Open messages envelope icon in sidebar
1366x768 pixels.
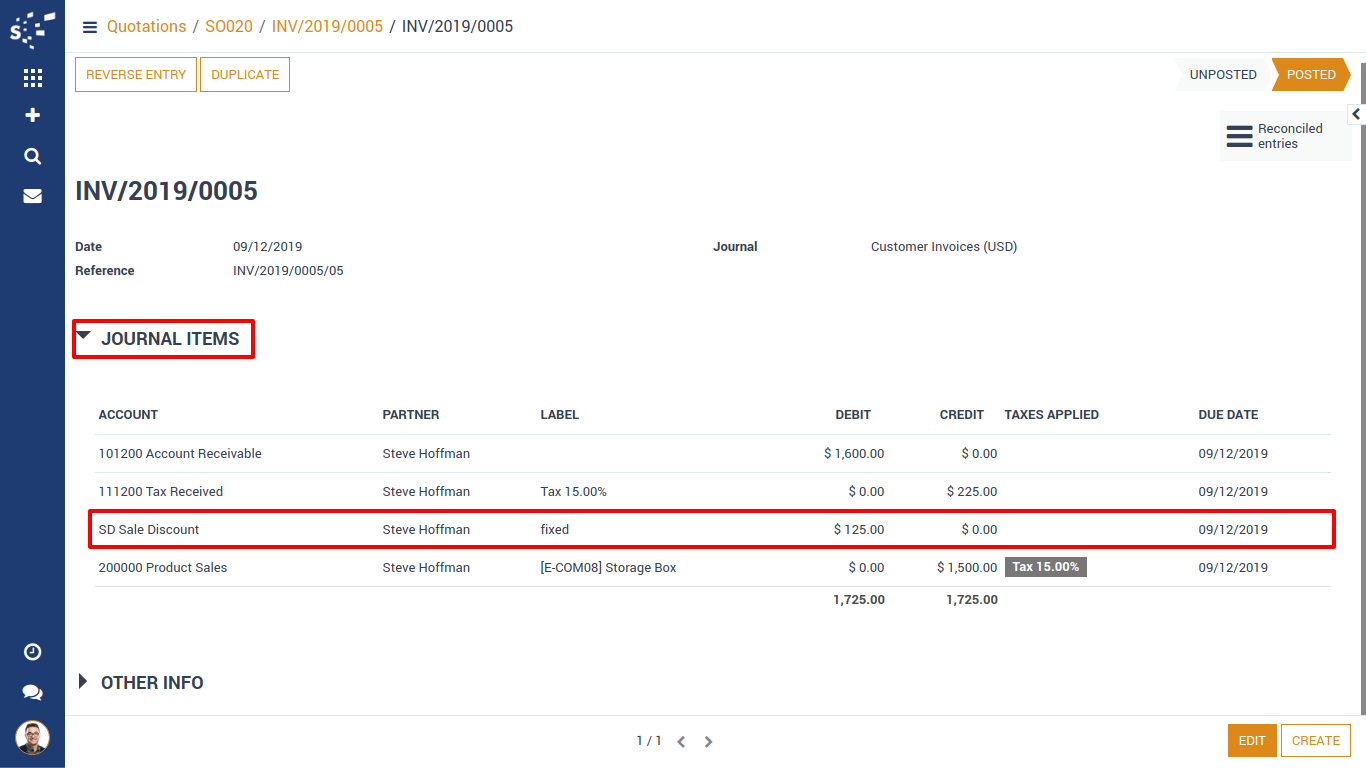(x=32, y=196)
